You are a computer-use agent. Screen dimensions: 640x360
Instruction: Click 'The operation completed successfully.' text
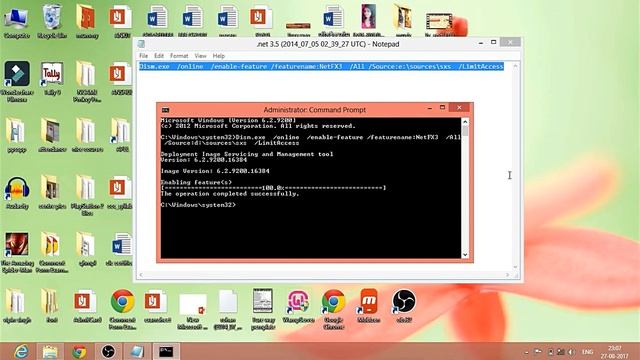tap(230, 194)
